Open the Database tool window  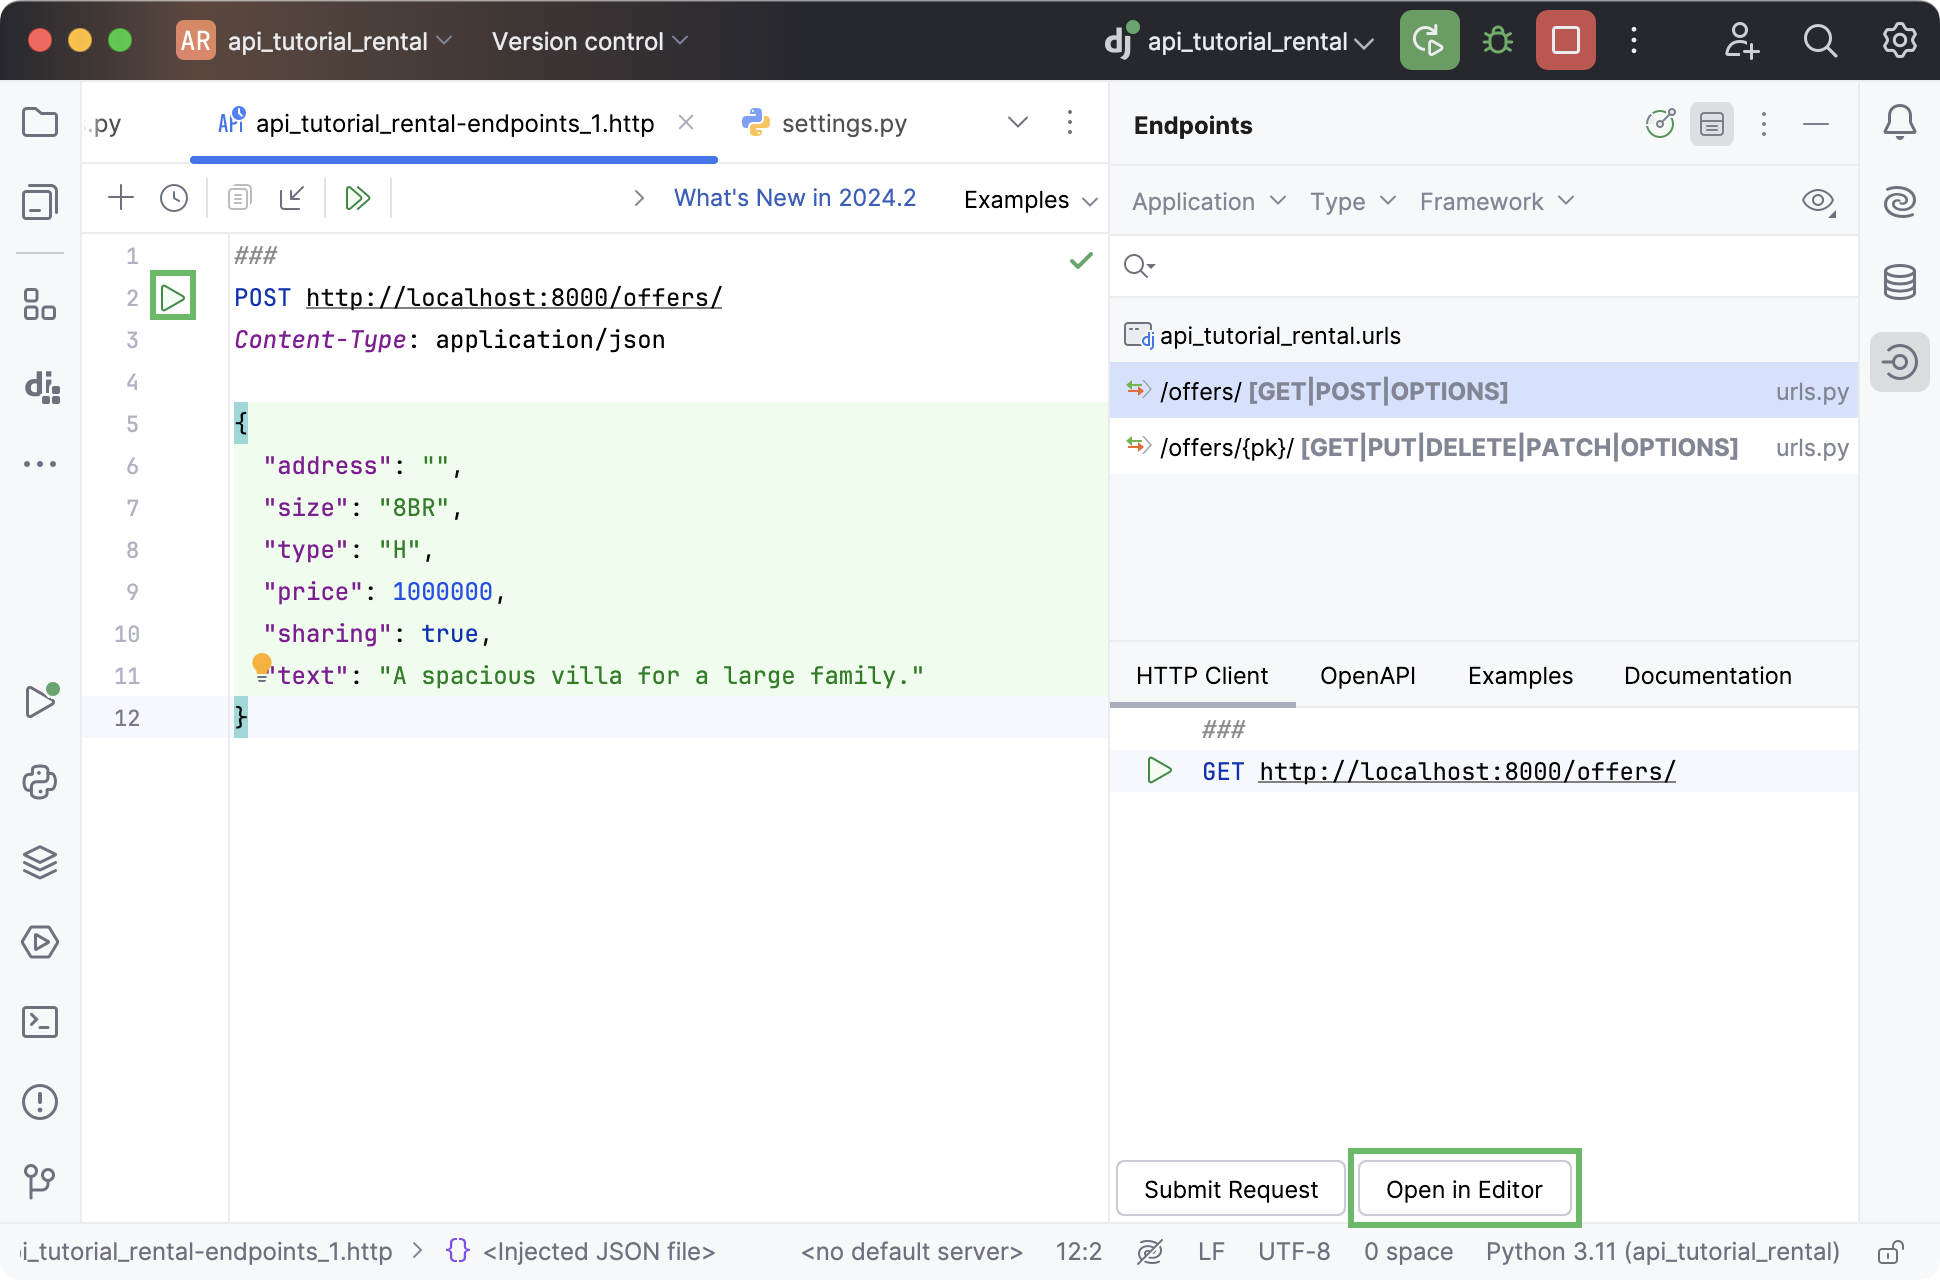point(1899,282)
